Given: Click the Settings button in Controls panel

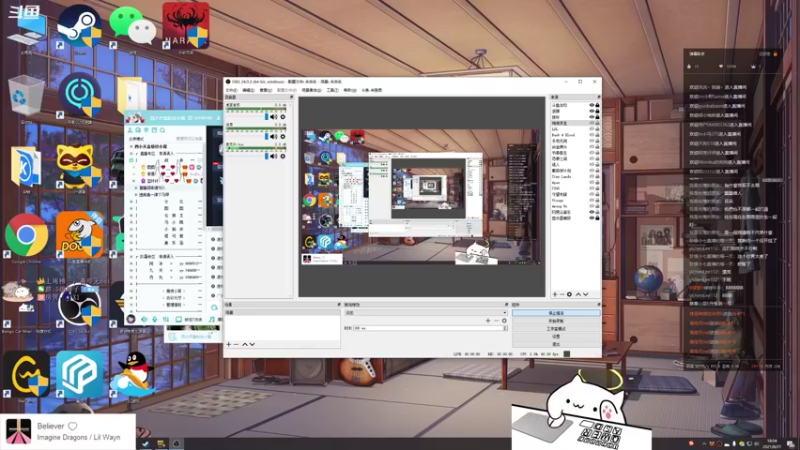Looking at the screenshot, I should (556, 336).
